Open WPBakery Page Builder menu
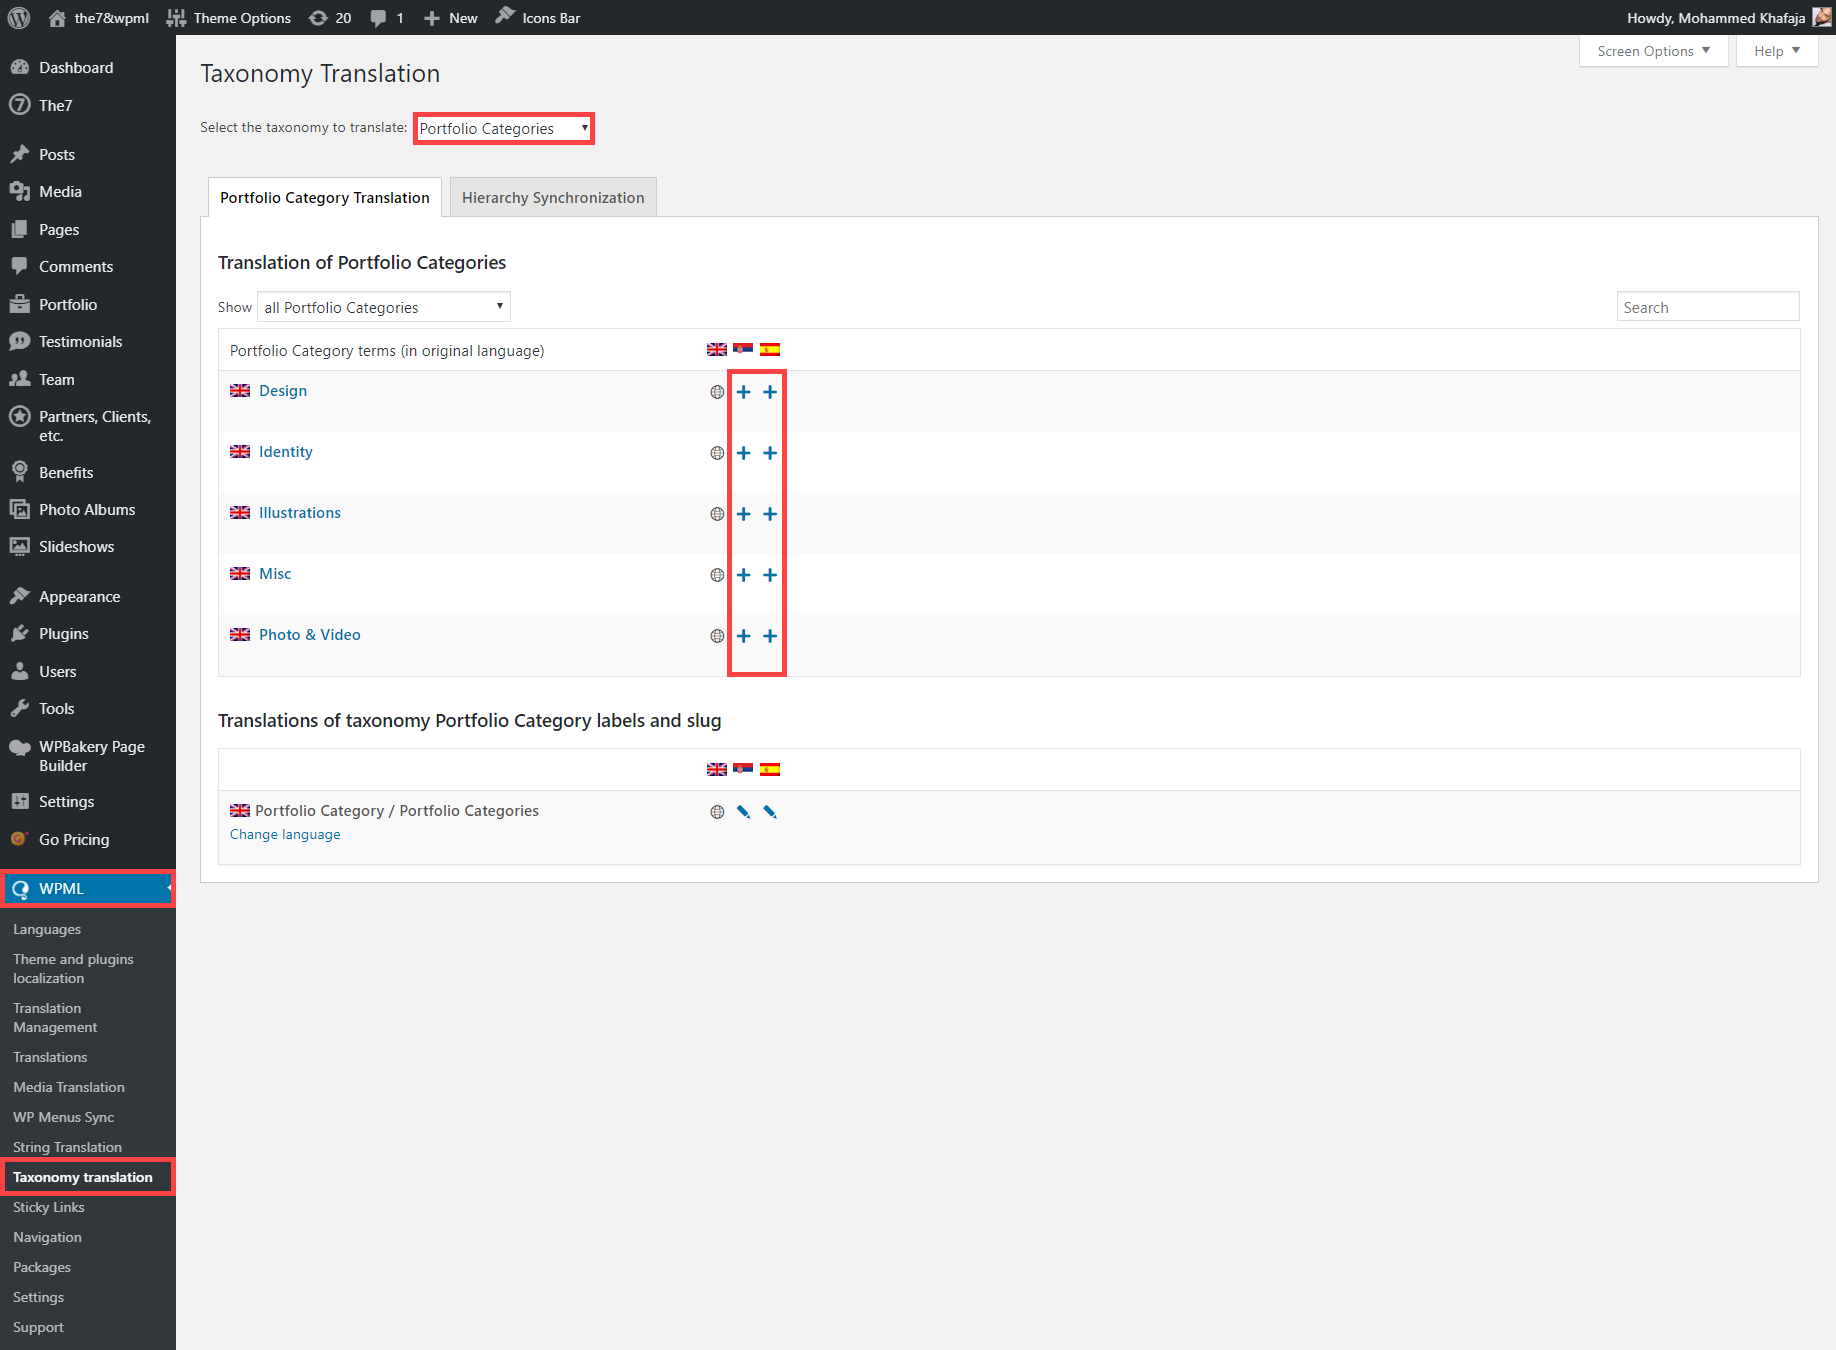This screenshot has height=1350, width=1836. coord(88,756)
